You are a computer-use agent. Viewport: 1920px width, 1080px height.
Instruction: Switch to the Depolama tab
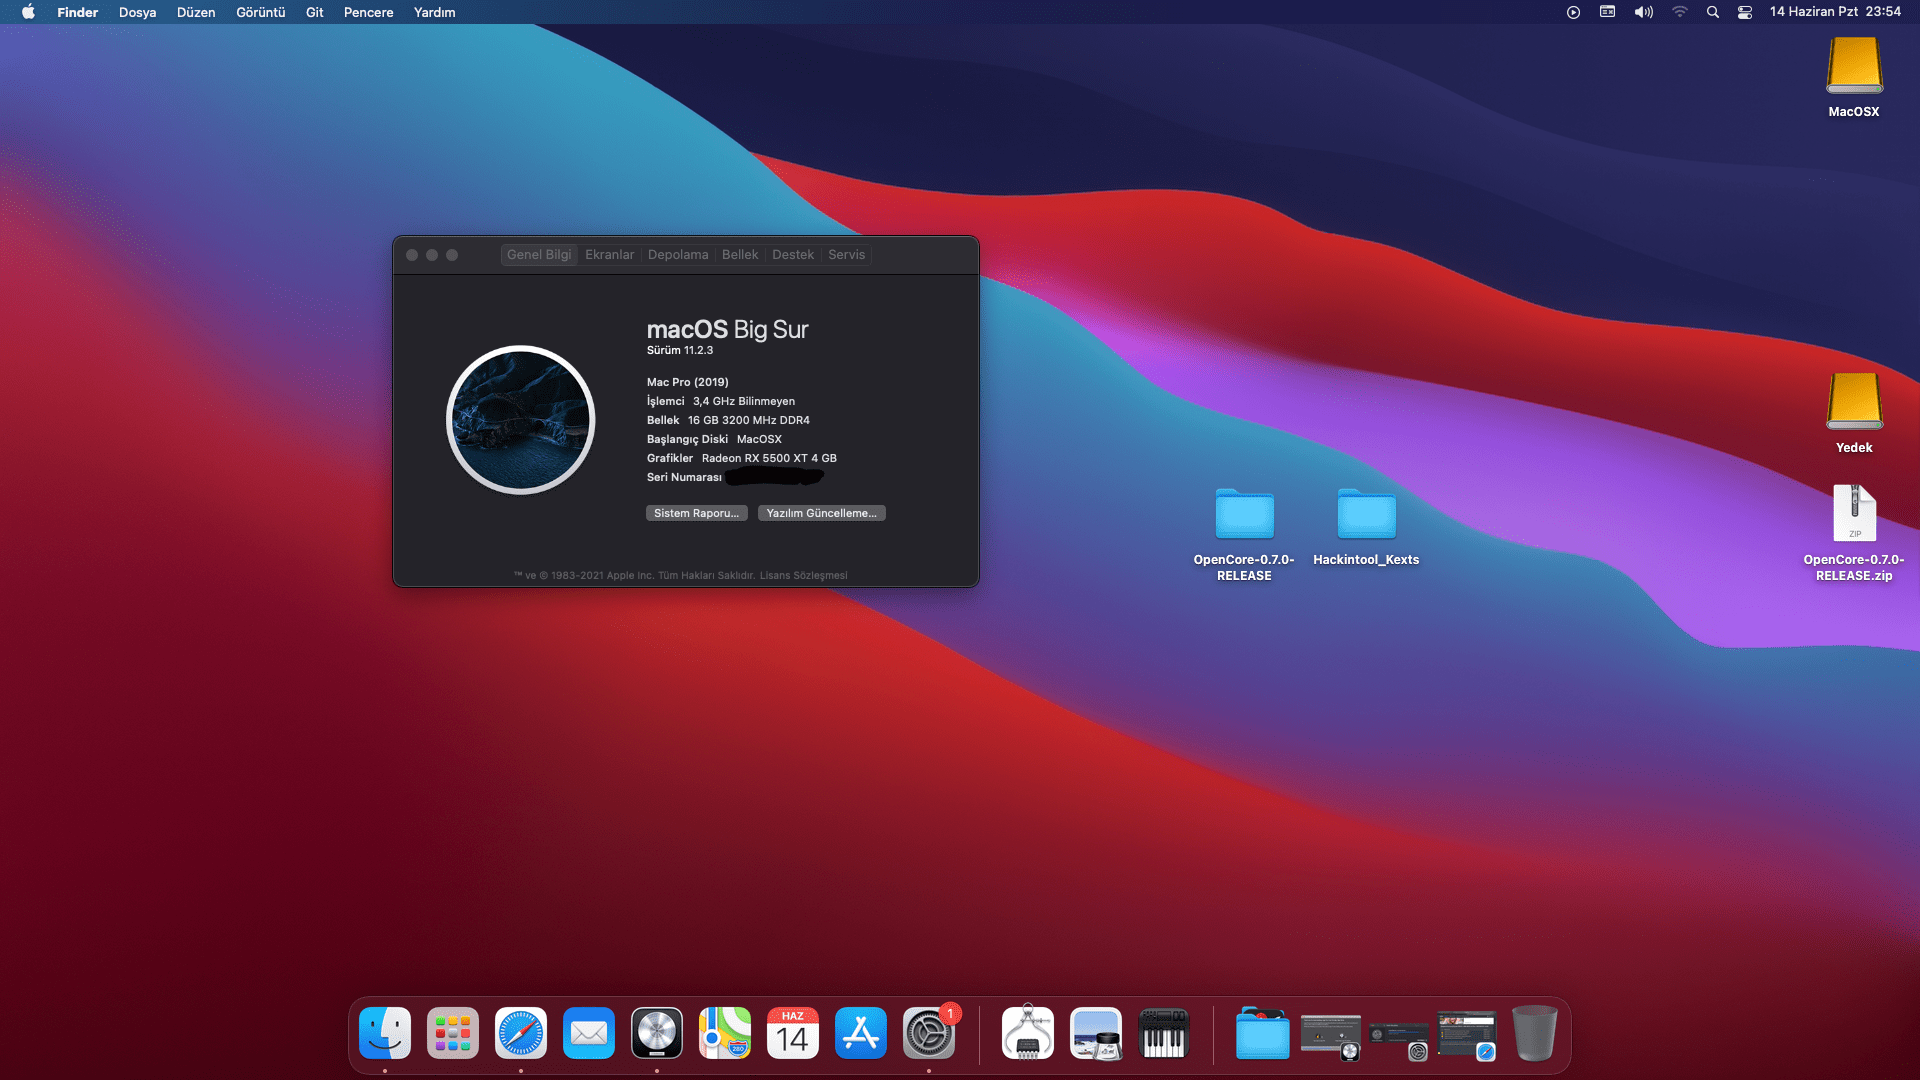point(678,255)
